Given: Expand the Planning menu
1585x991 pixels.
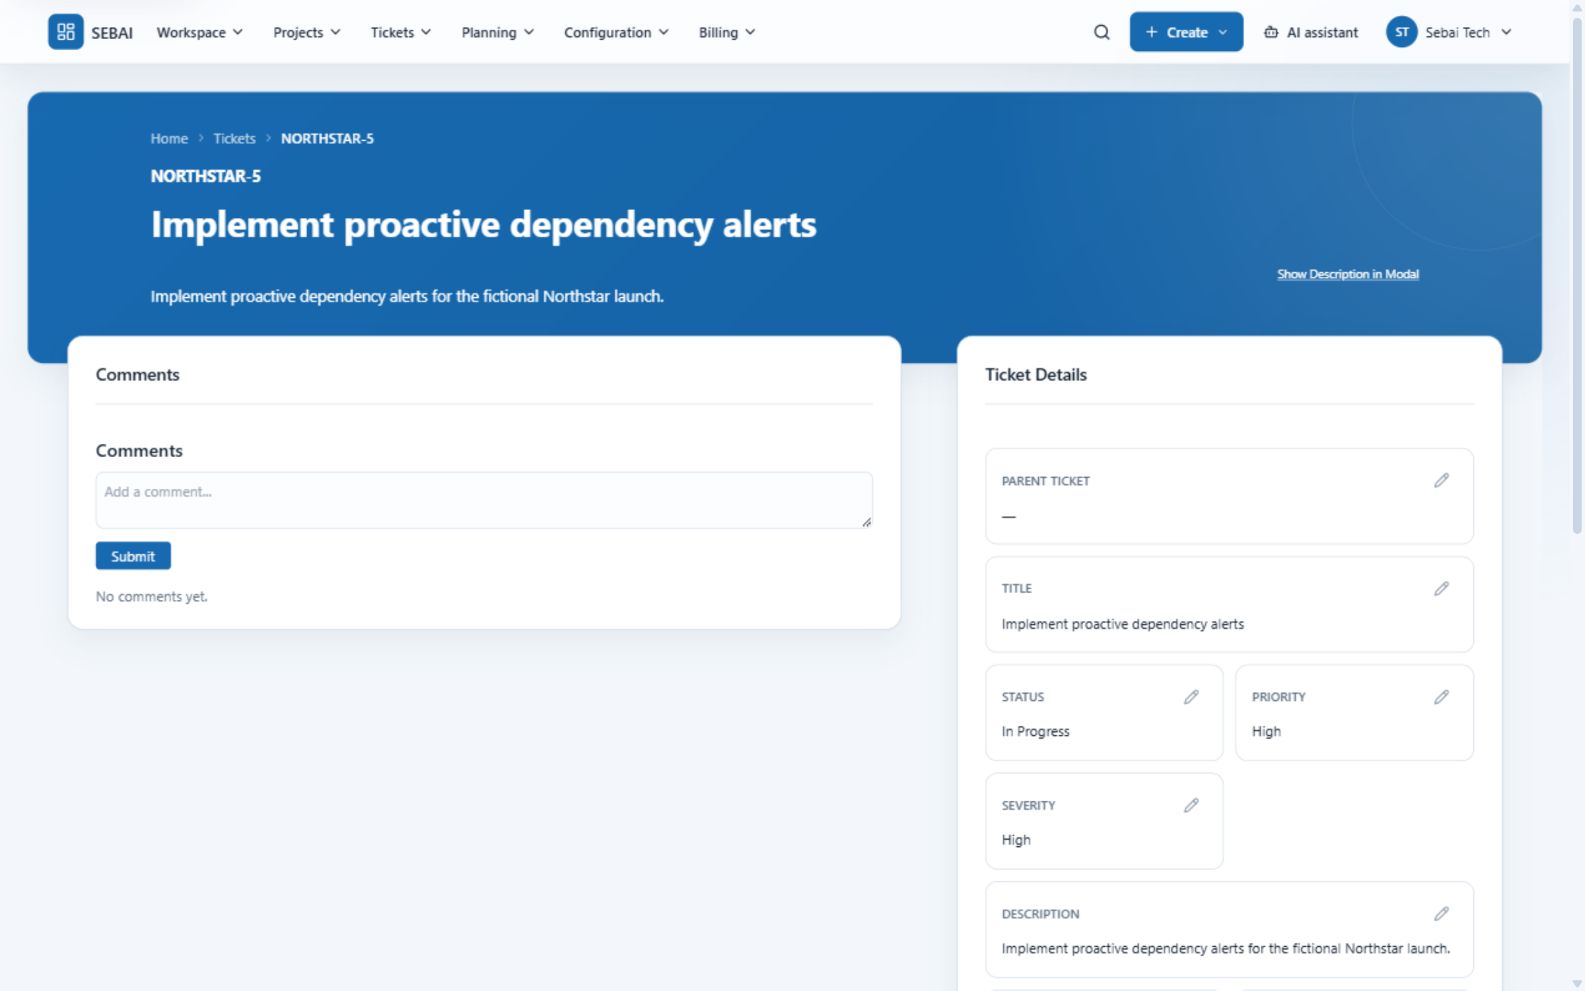Looking at the screenshot, I should [x=498, y=32].
